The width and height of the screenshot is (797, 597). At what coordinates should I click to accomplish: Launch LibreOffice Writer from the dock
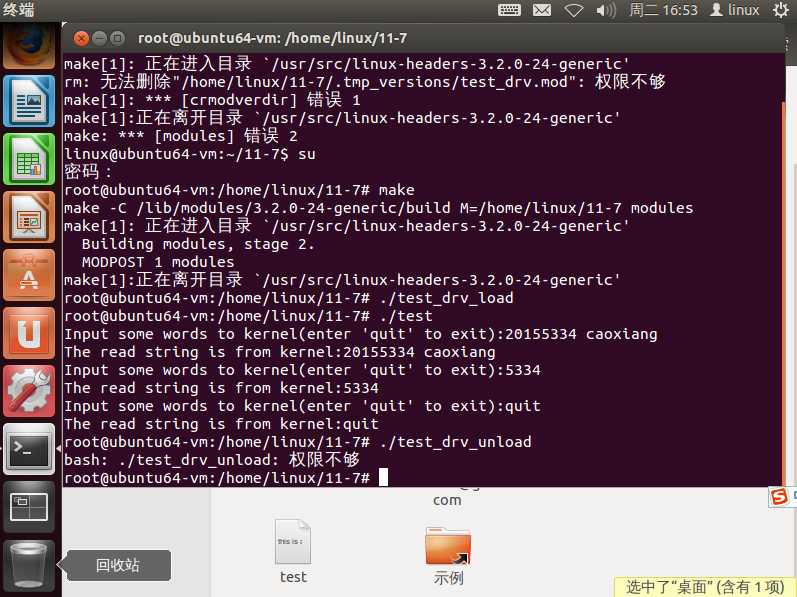click(28, 101)
